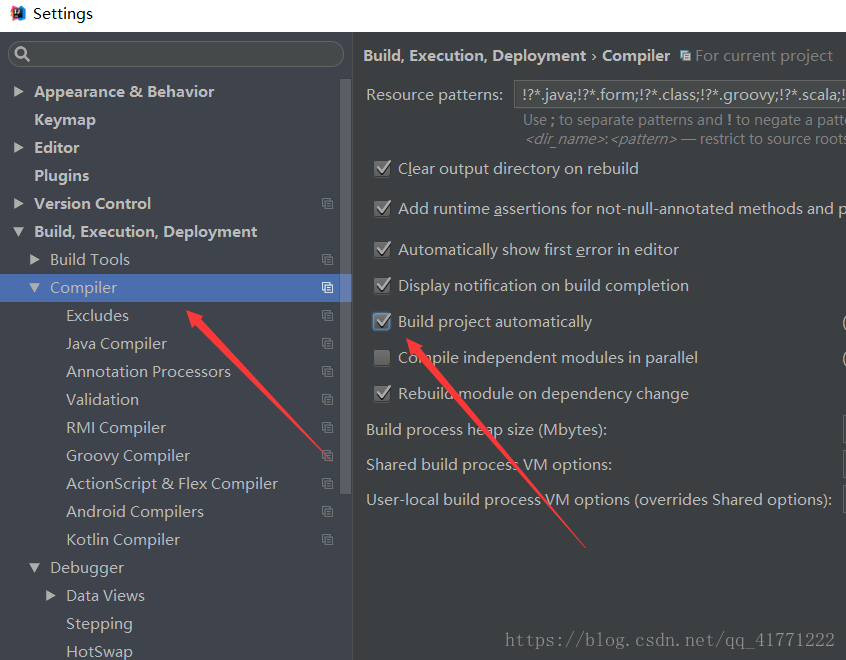This screenshot has width=846, height=660.
Task: Expand the Editor settings section
Action: pyautogui.click(x=18, y=147)
